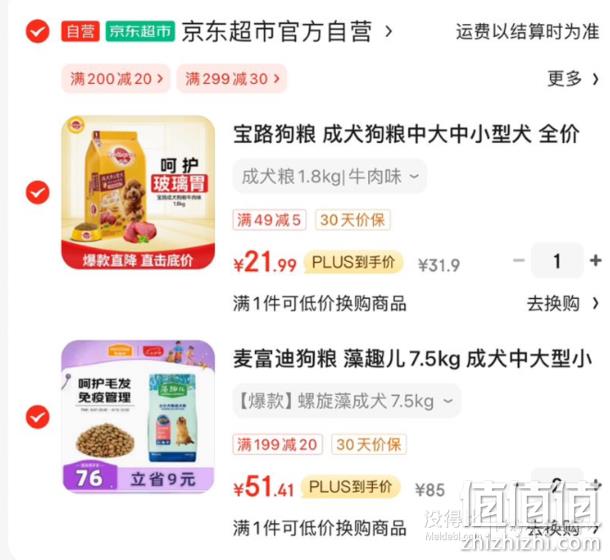Open the 宝路 dog food product thumbnail

tap(138, 192)
